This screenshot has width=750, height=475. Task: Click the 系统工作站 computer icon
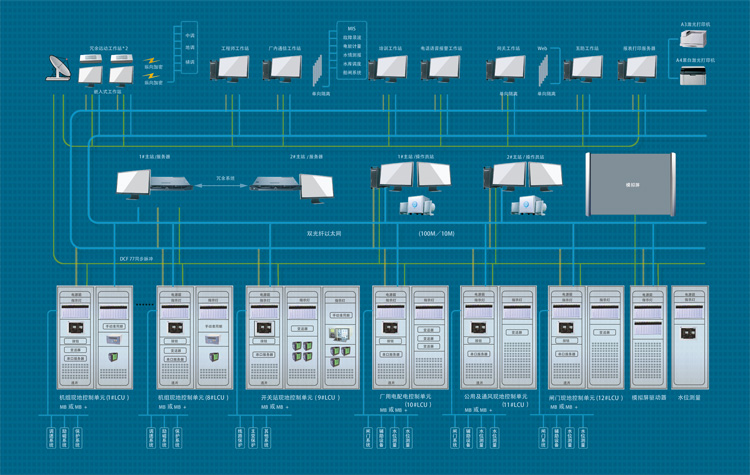(x=582, y=68)
